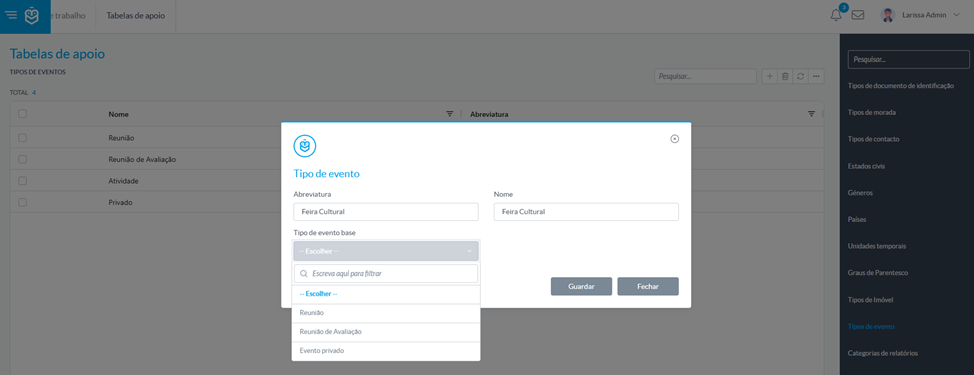974x375 pixels.
Task: Open Graus de Parentesco sidebar item
Action: pyautogui.click(x=878, y=273)
